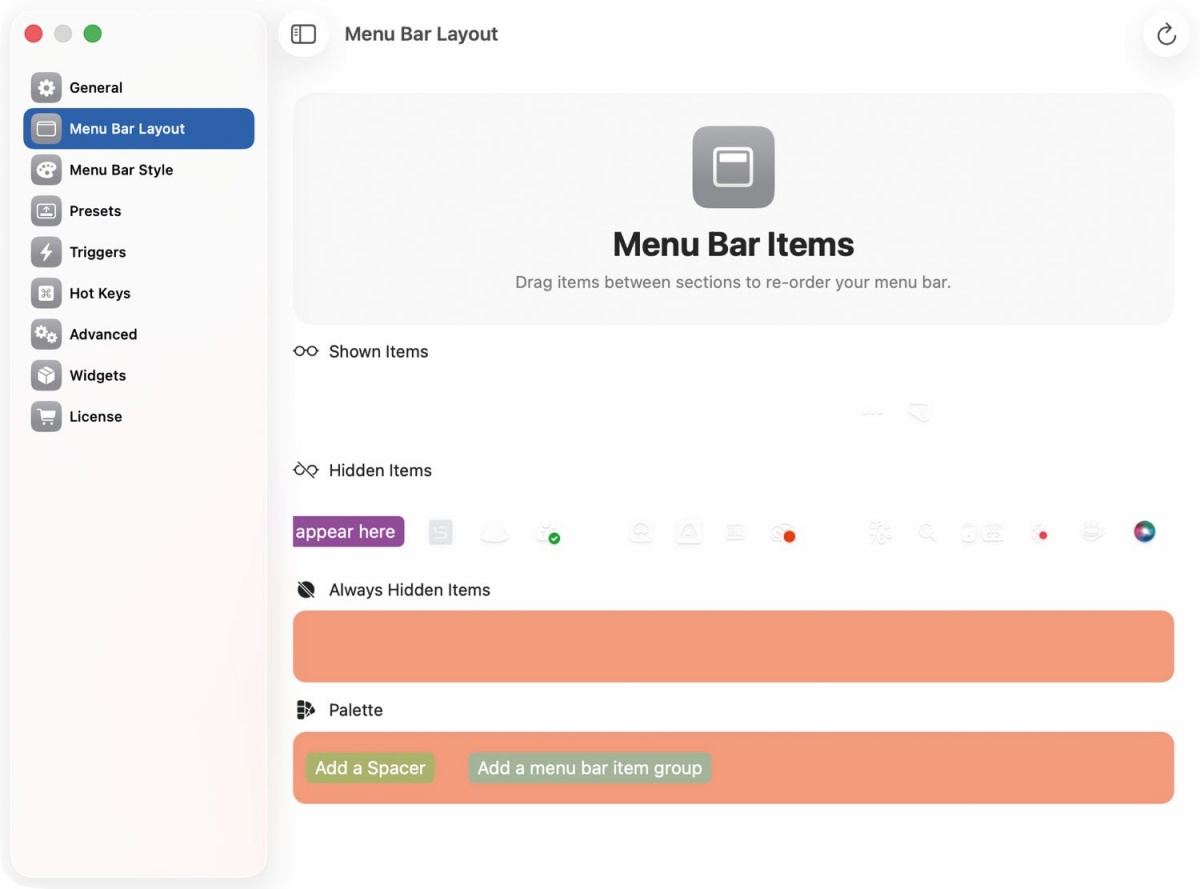Click the three-dots item in Shown Items
The height and width of the screenshot is (889, 1200).
pos(872,412)
